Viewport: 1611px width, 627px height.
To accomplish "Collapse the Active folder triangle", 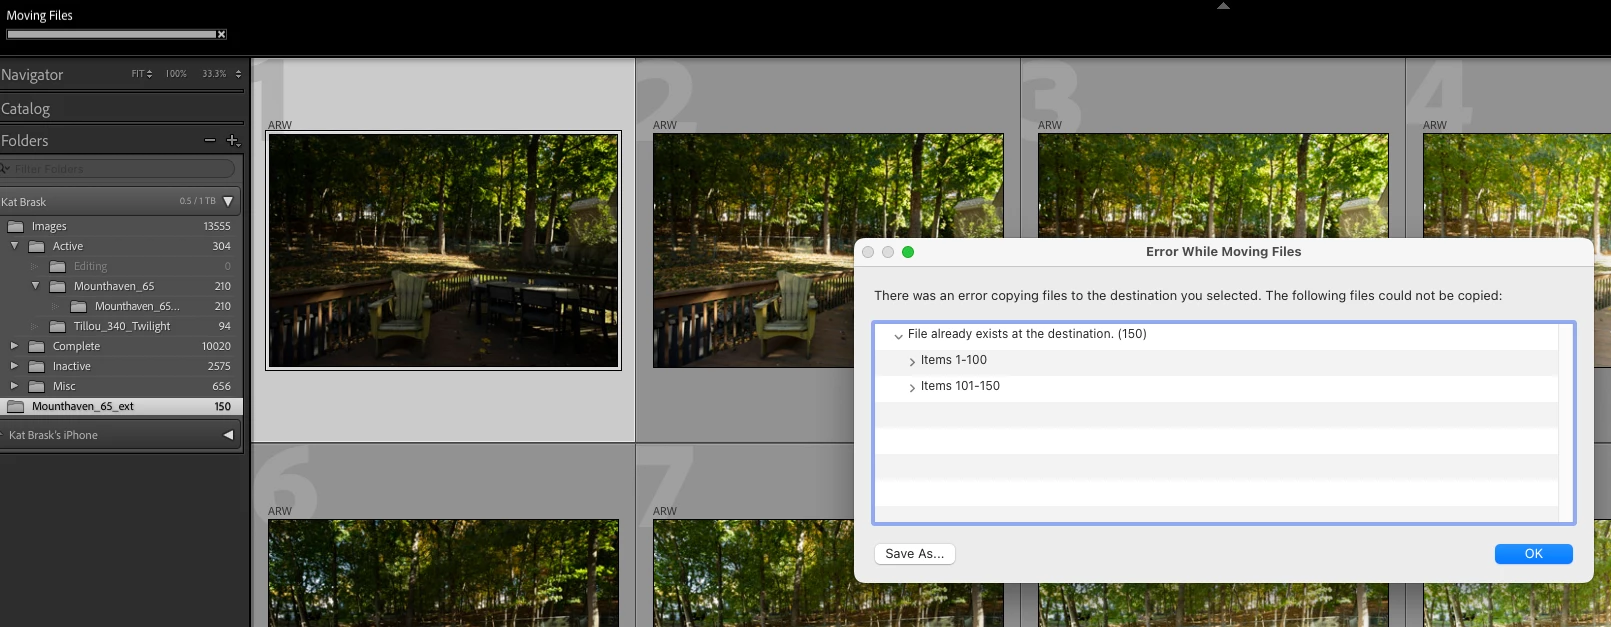I will tap(14, 246).
